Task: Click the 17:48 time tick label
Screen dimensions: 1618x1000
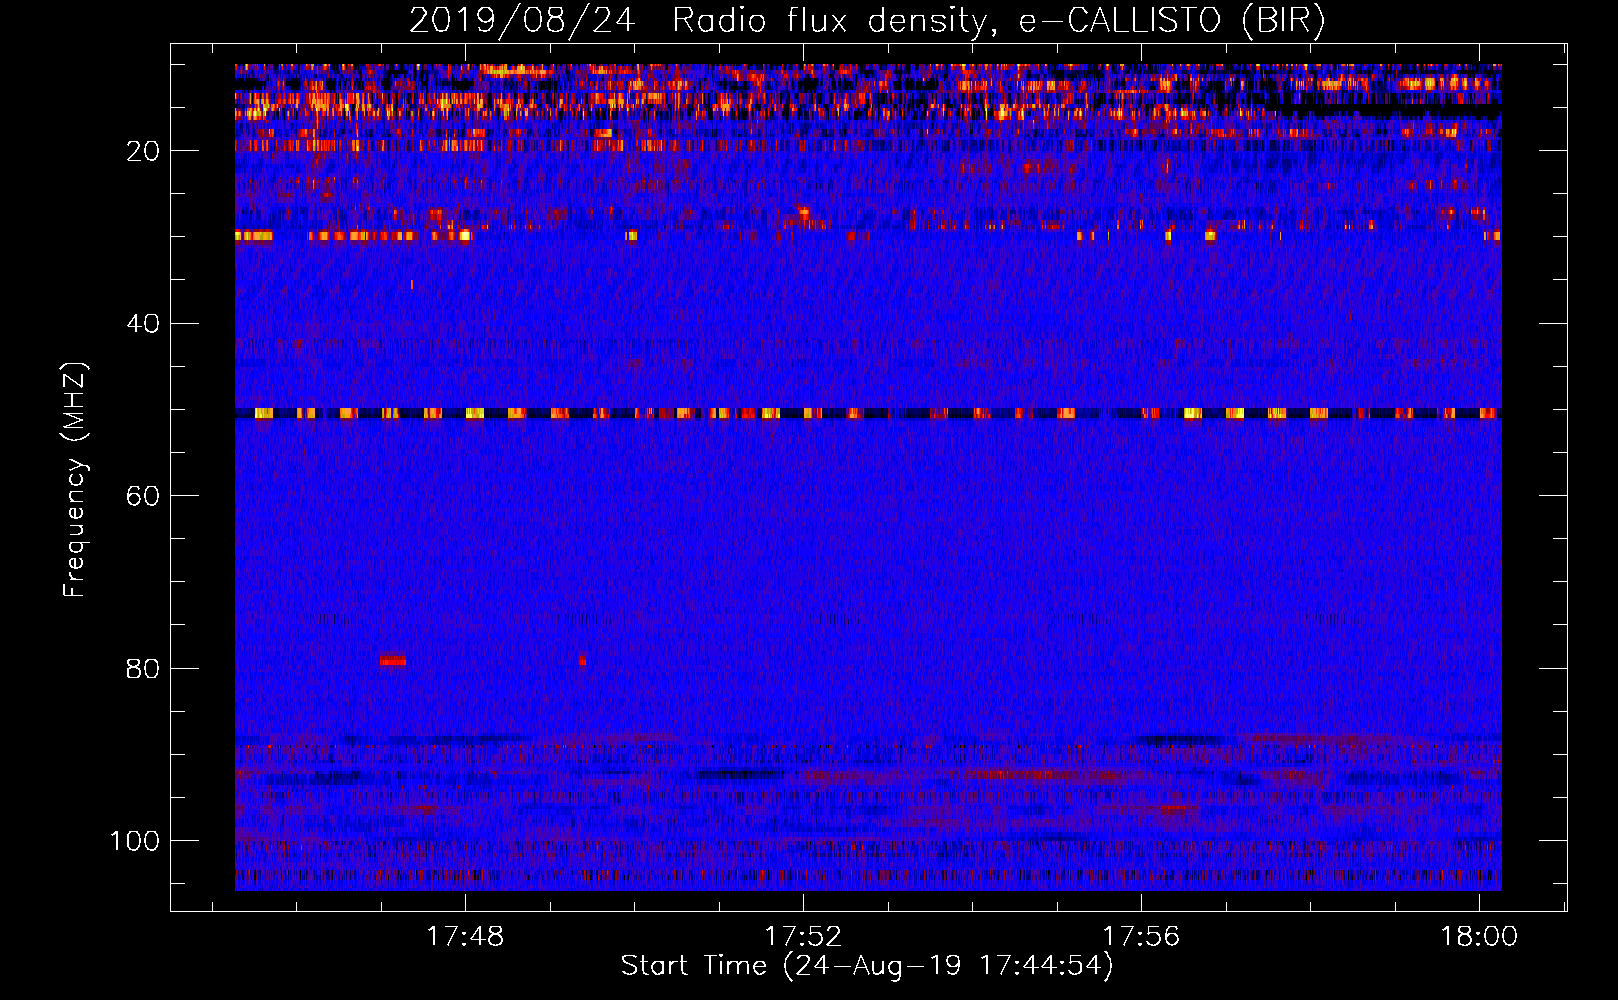Action: (x=465, y=937)
